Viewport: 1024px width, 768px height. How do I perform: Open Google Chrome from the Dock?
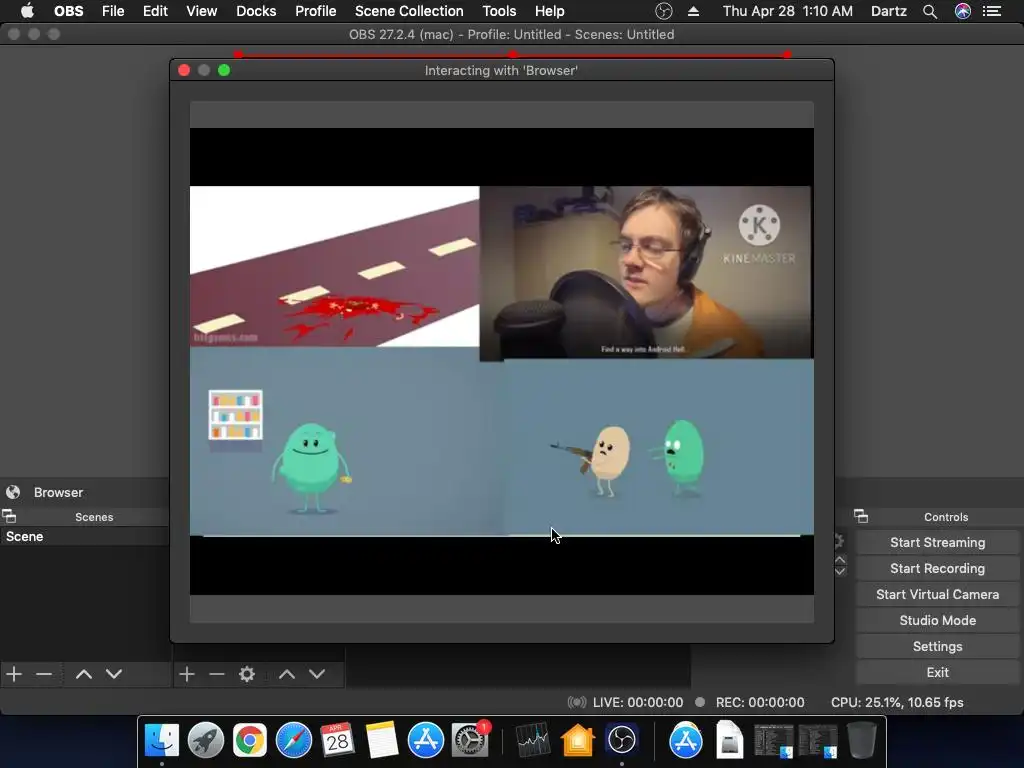point(249,741)
